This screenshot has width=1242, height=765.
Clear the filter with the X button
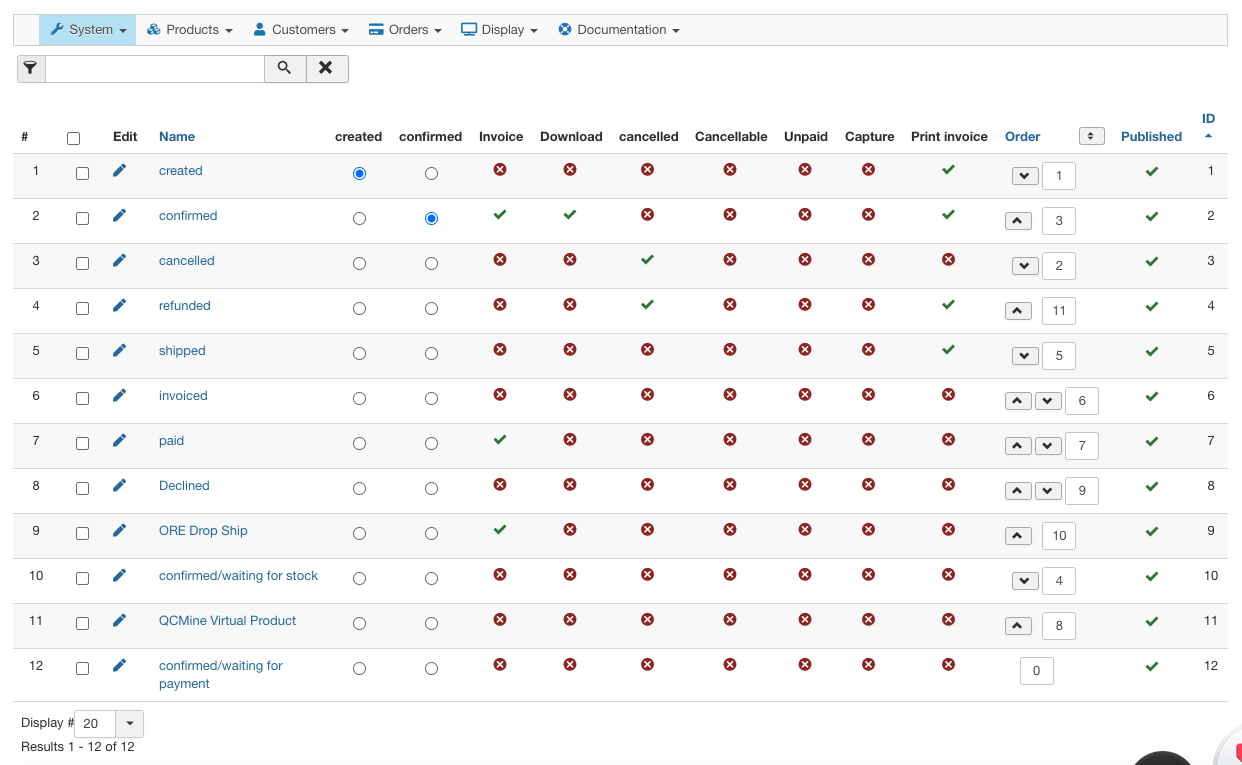point(326,68)
